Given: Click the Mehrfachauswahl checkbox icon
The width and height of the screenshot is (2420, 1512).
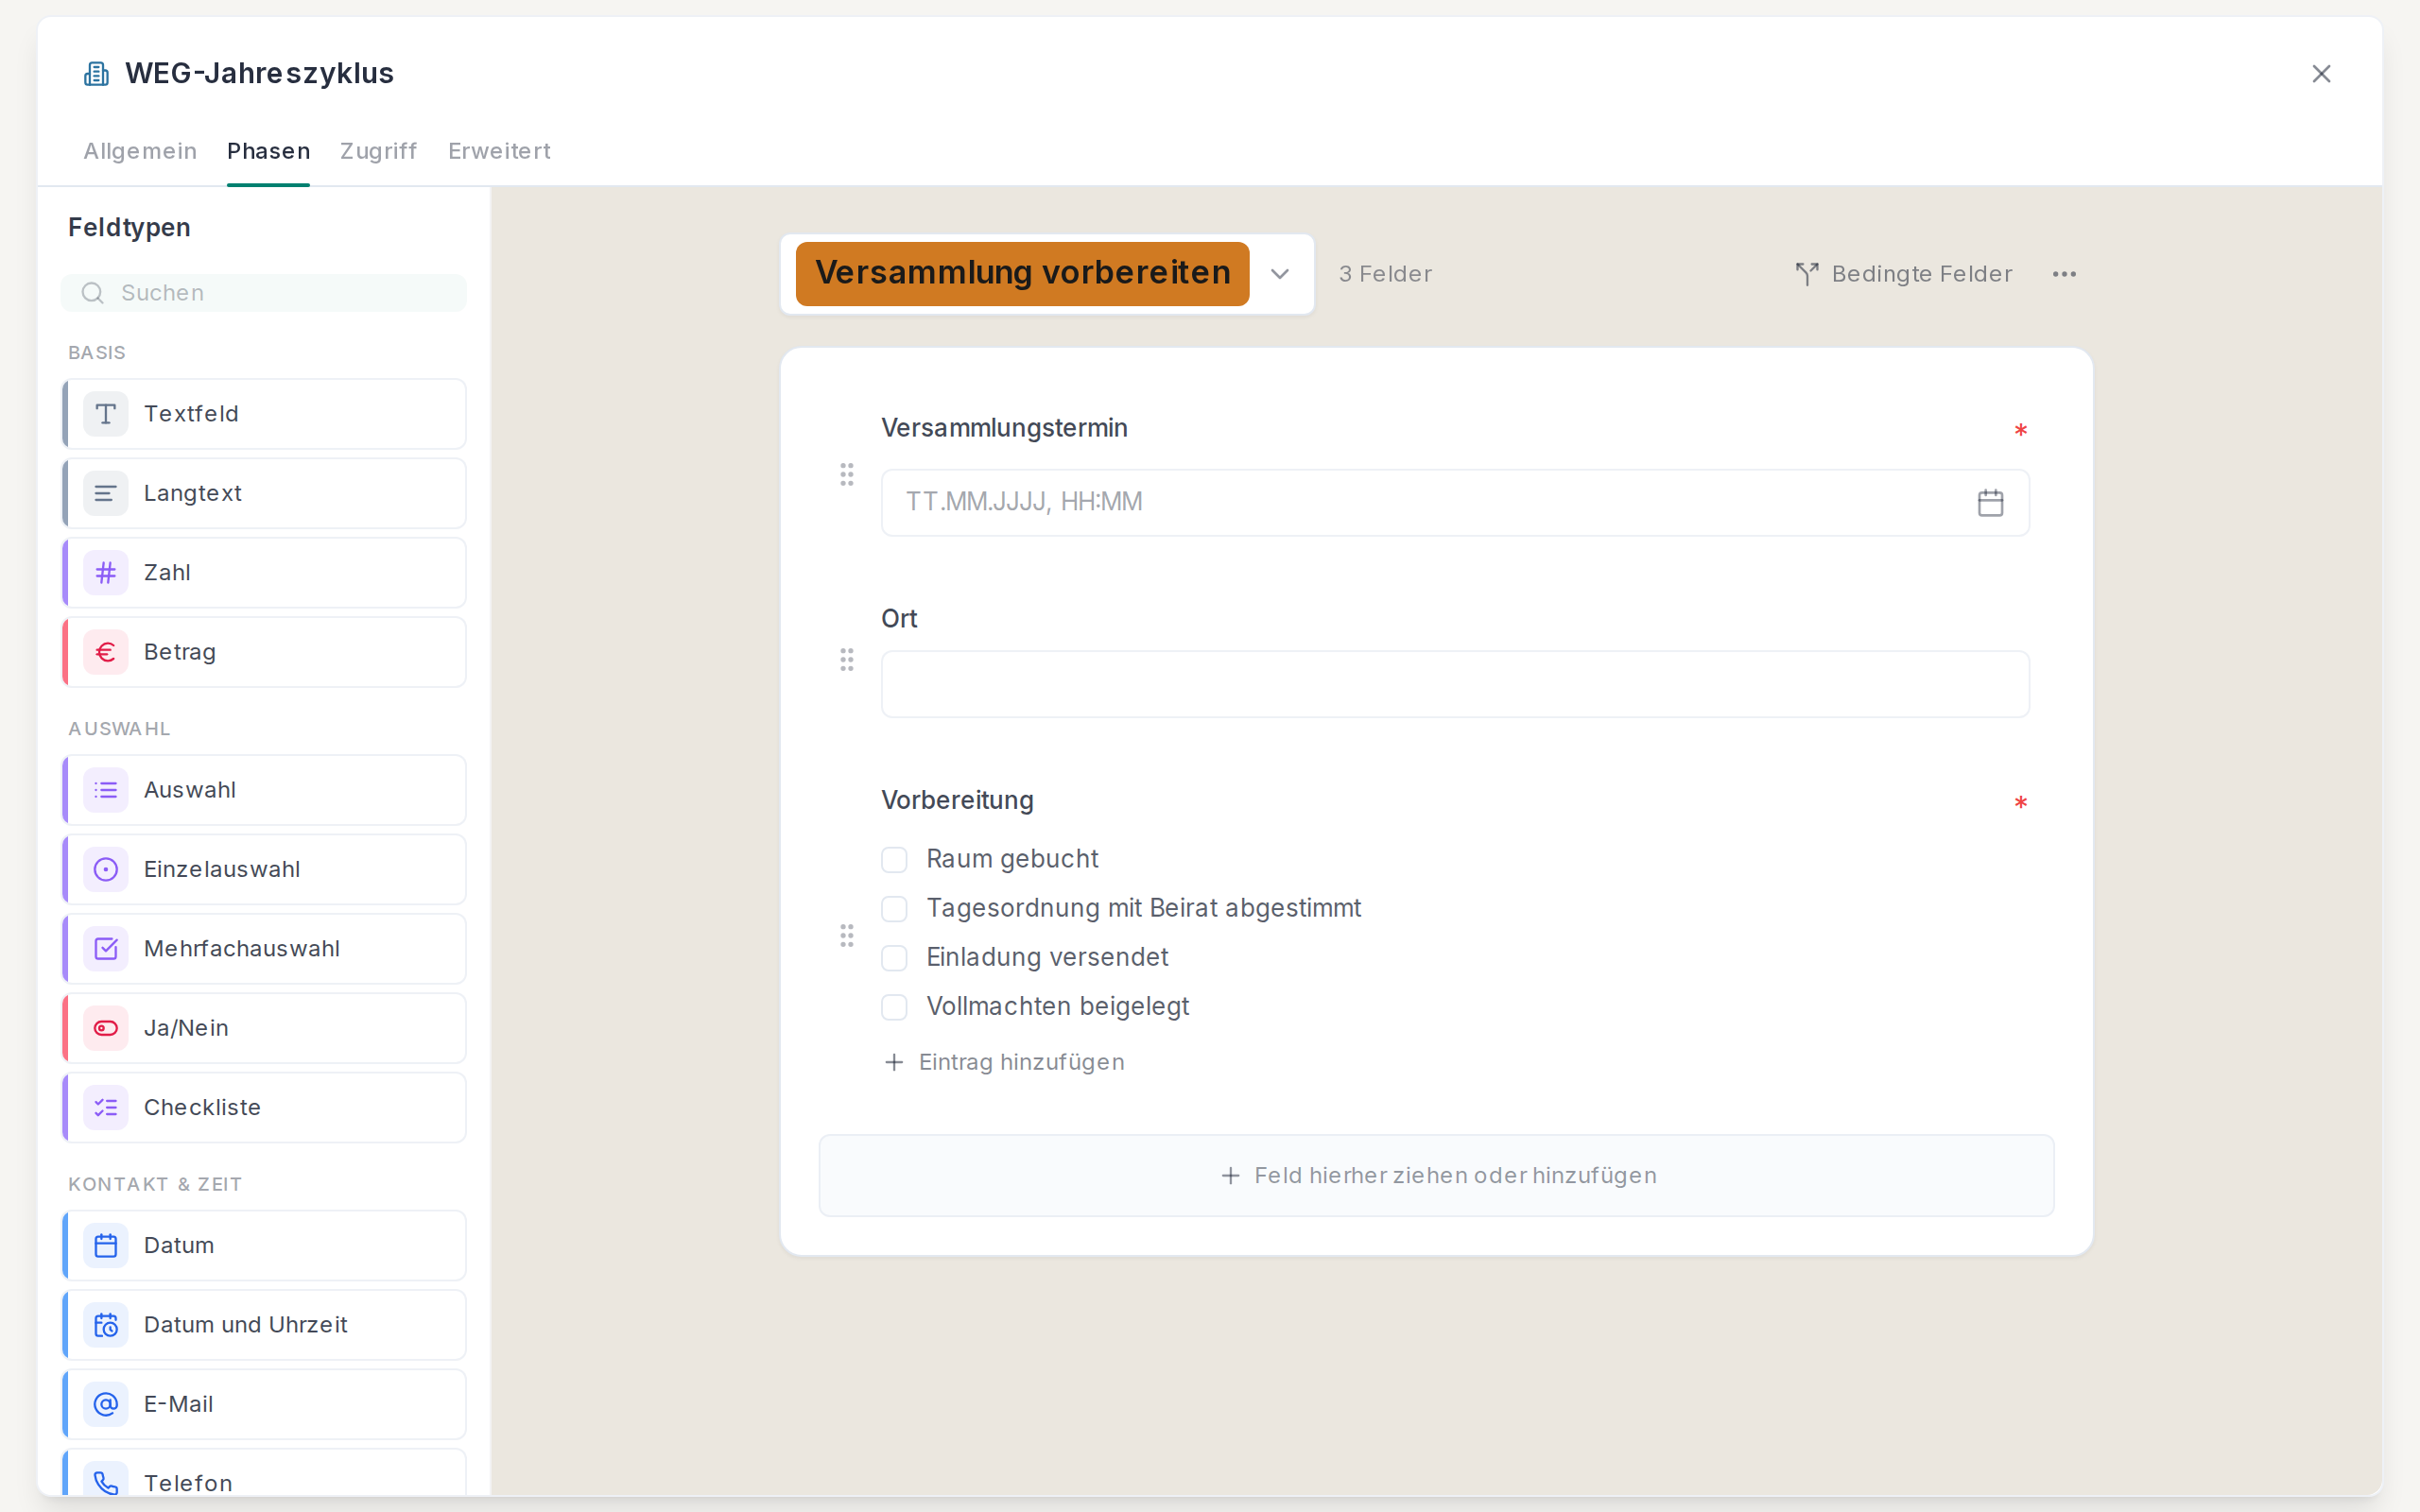Looking at the screenshot, I should (105, 949).
